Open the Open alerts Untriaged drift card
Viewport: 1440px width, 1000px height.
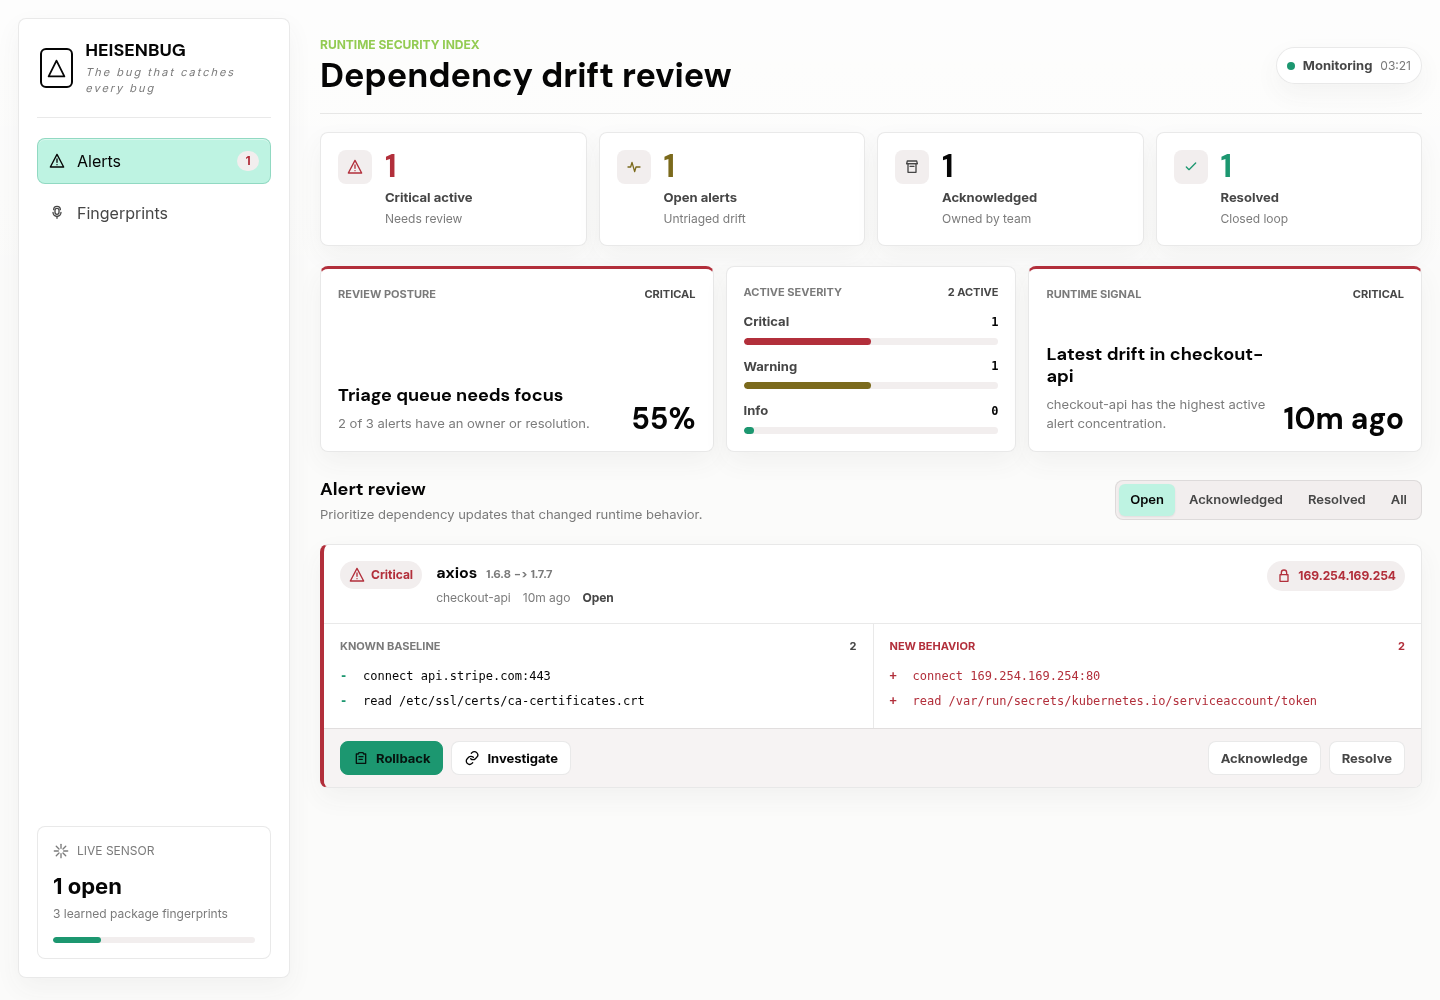732,189
